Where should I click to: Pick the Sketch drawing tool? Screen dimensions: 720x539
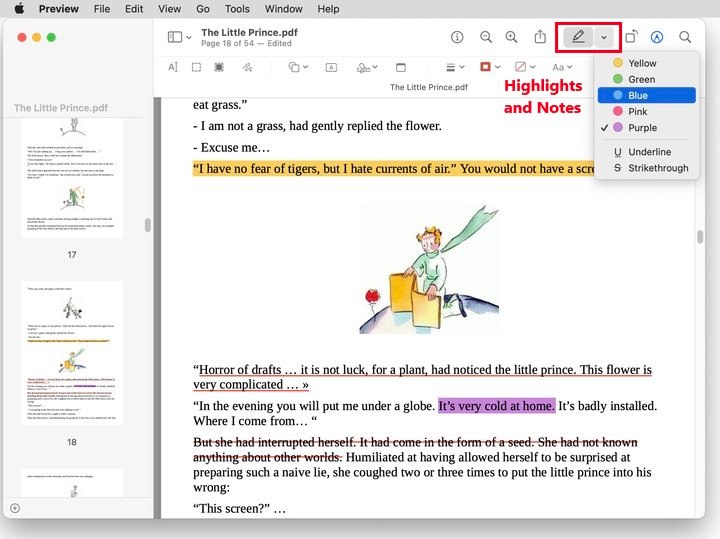pyautogui.click(x=247, y=67)
